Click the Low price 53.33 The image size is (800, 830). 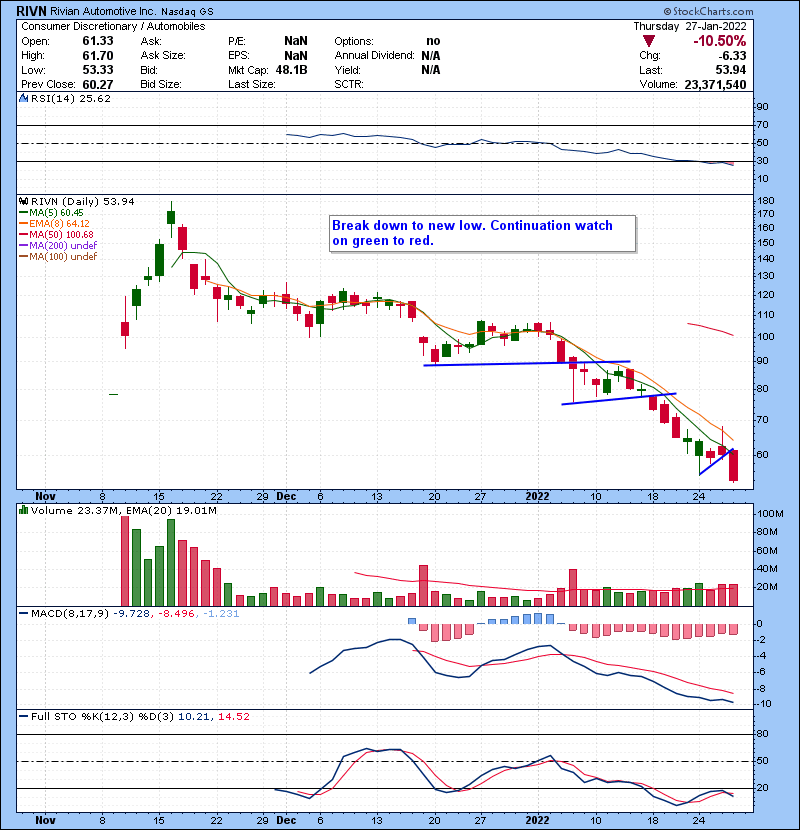(x=97, y=70)
